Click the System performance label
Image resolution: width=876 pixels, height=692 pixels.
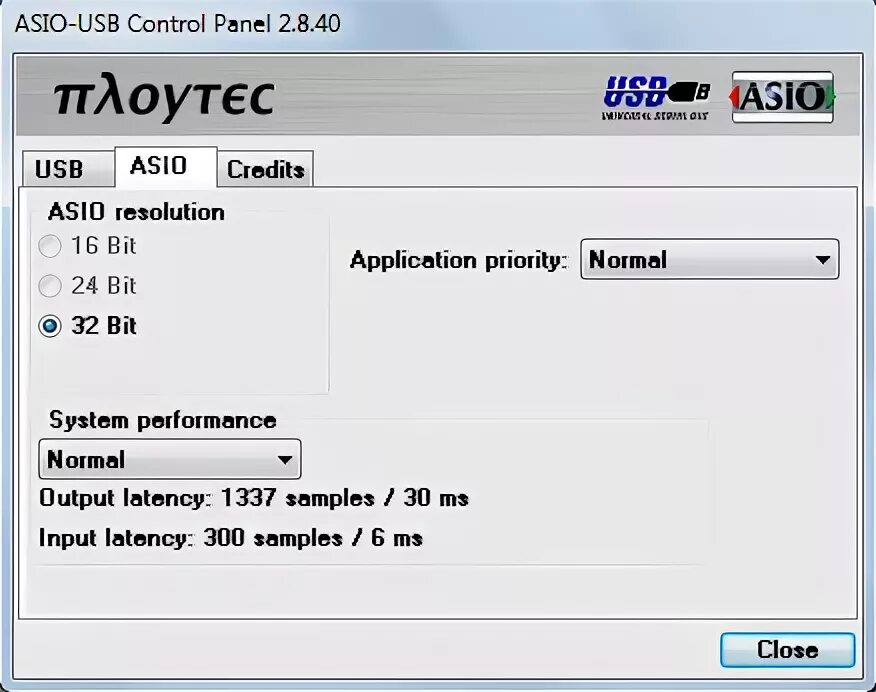(163, 420)
